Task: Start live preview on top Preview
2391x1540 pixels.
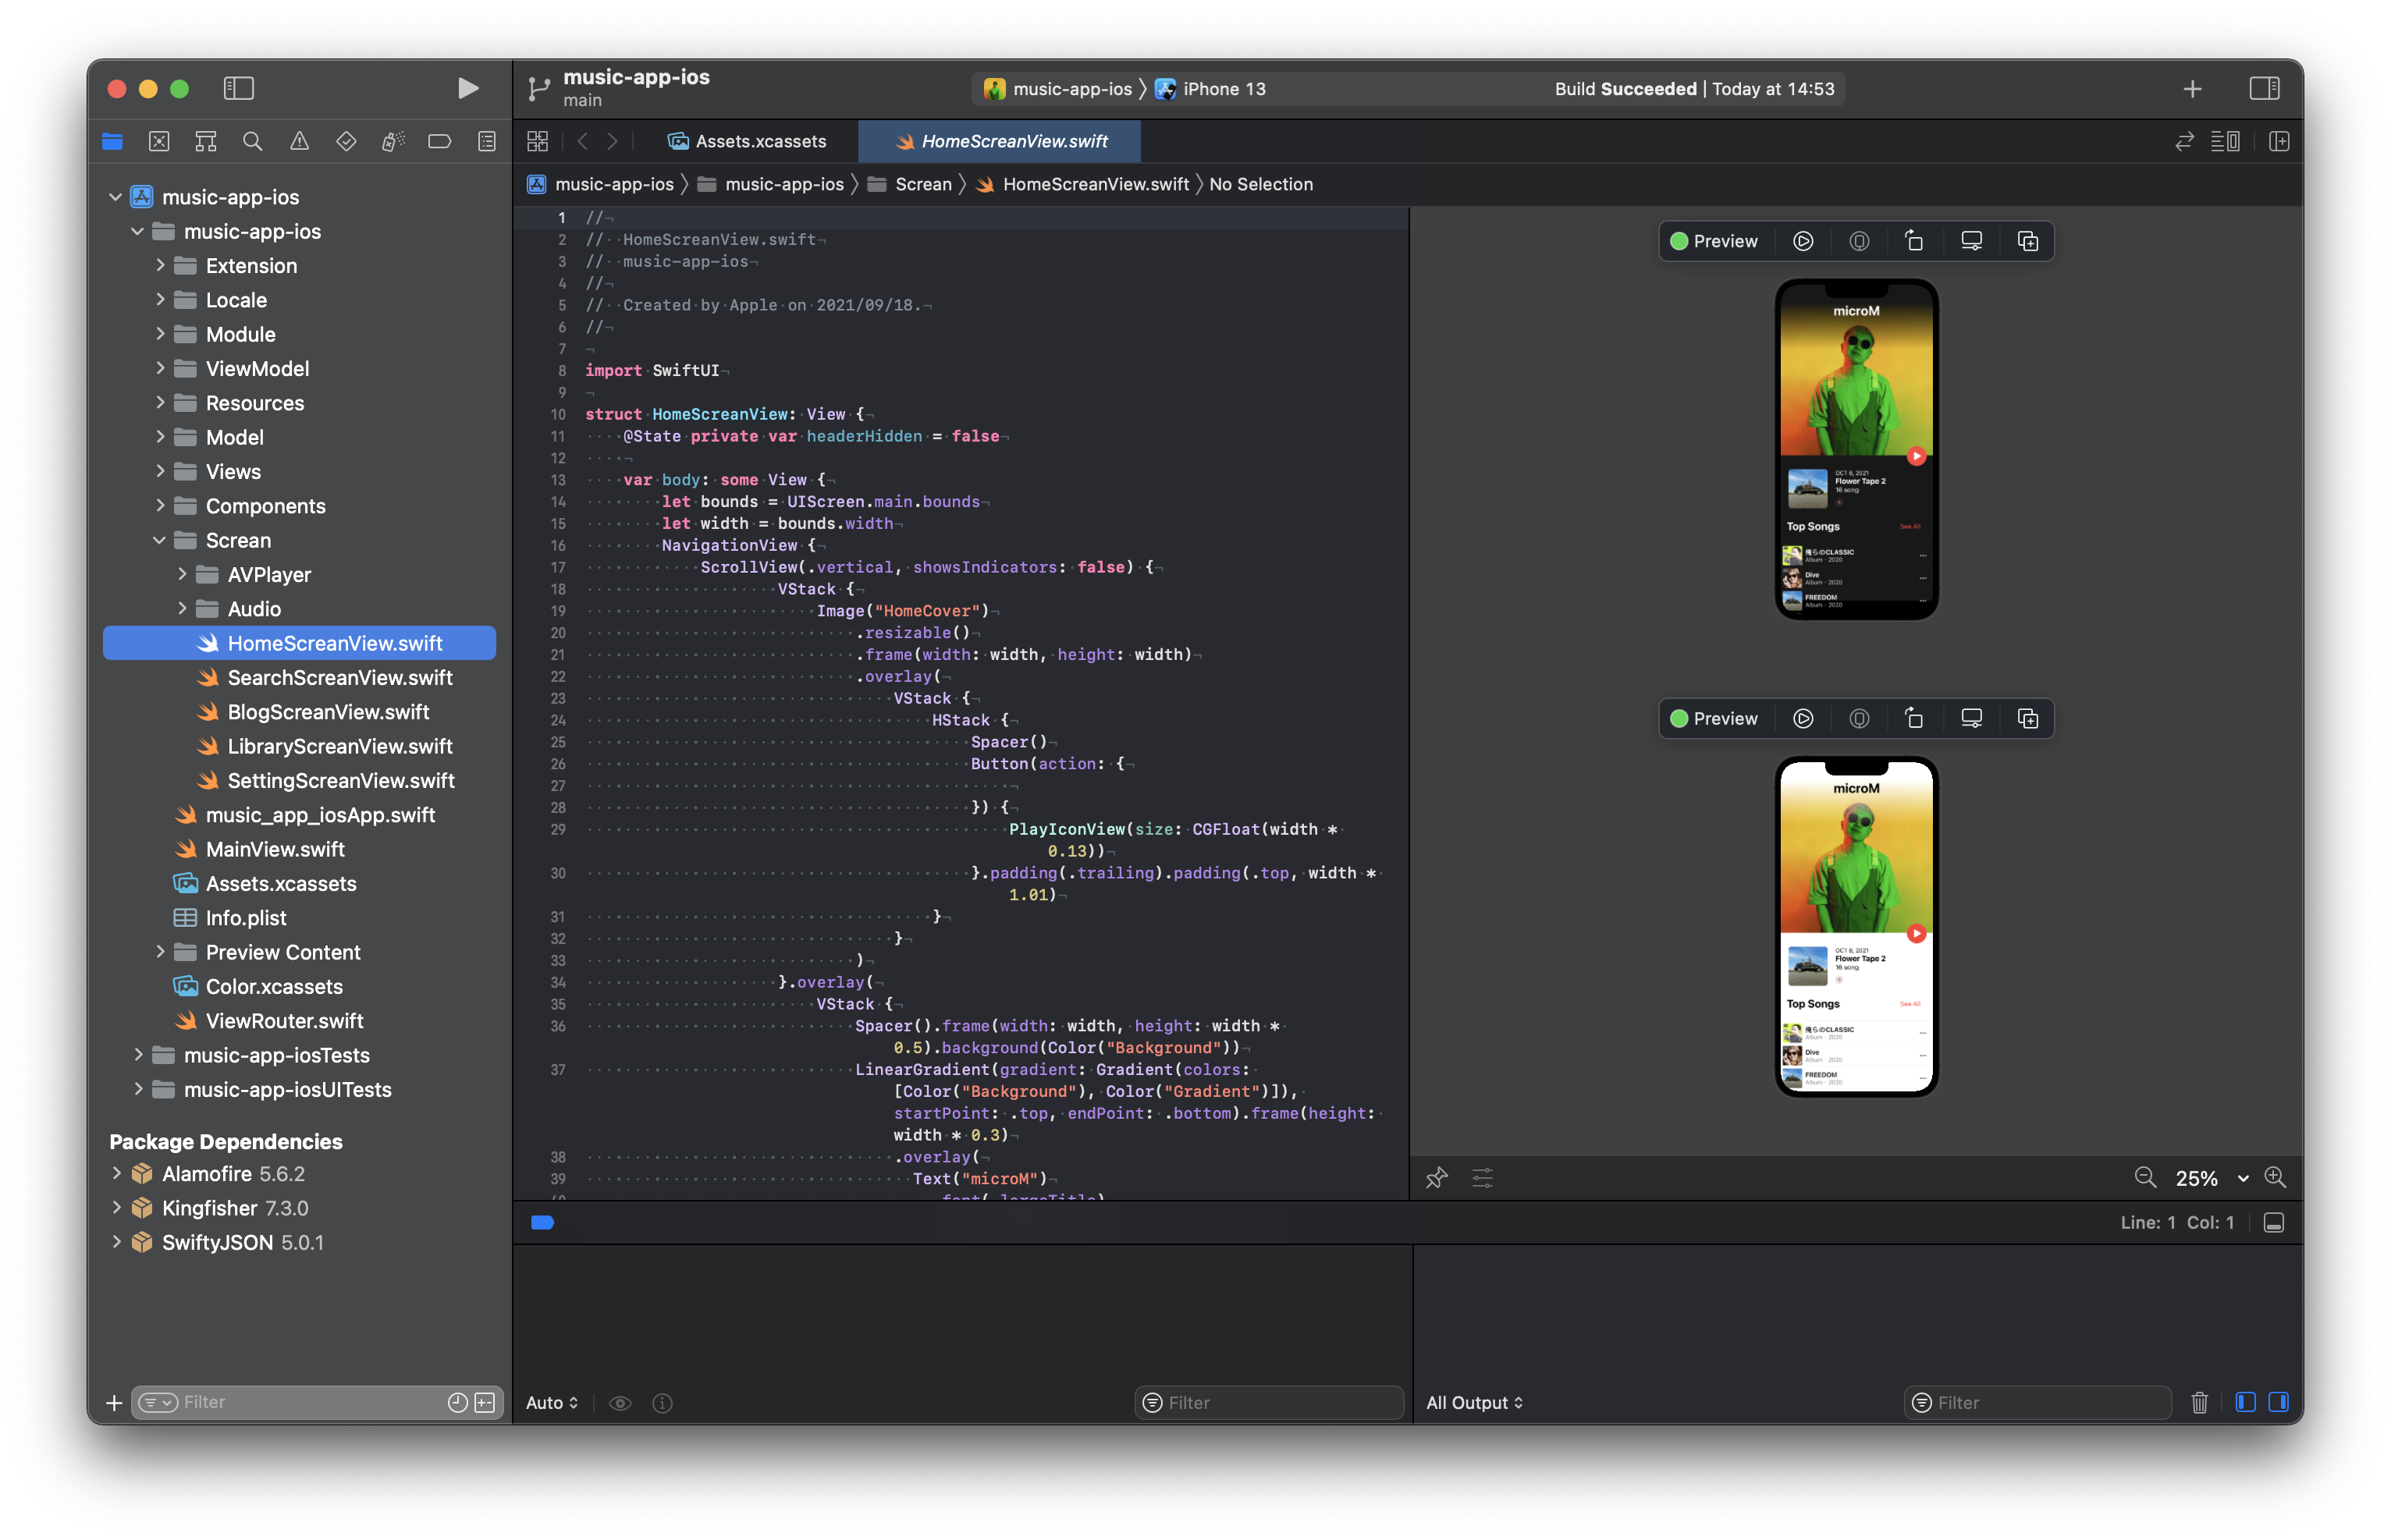Action: click(1803, 241)
